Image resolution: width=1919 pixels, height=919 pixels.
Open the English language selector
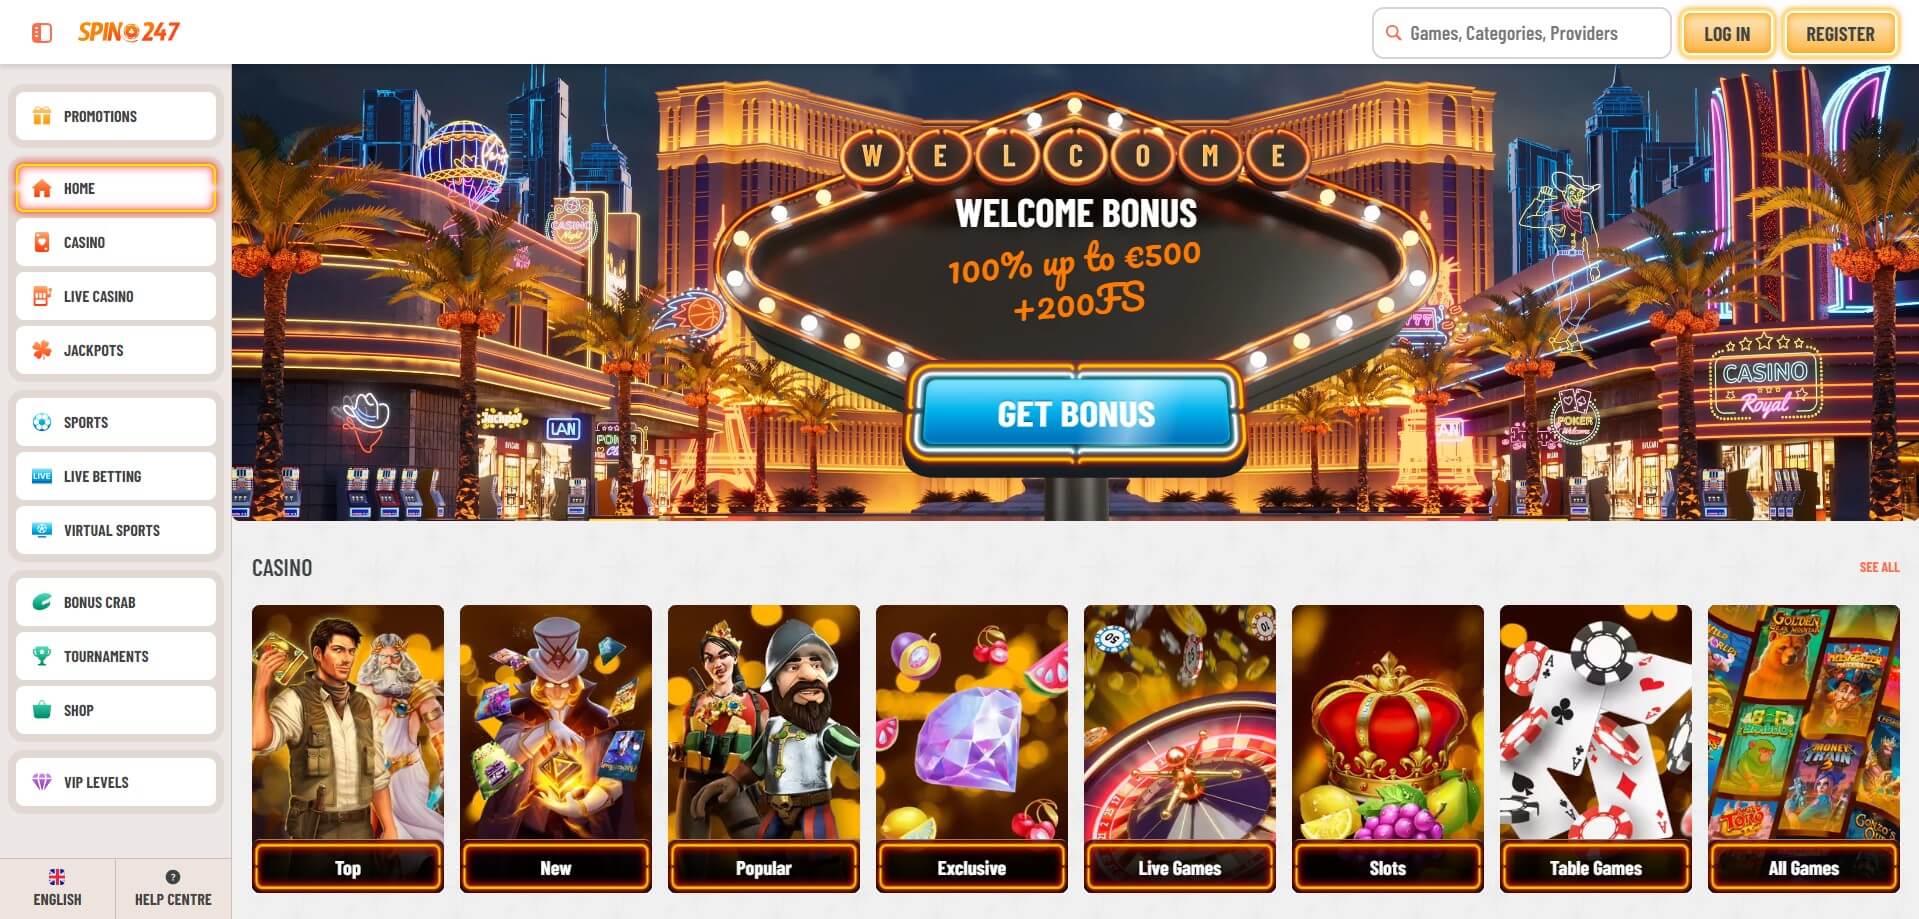tap(57, 888)
